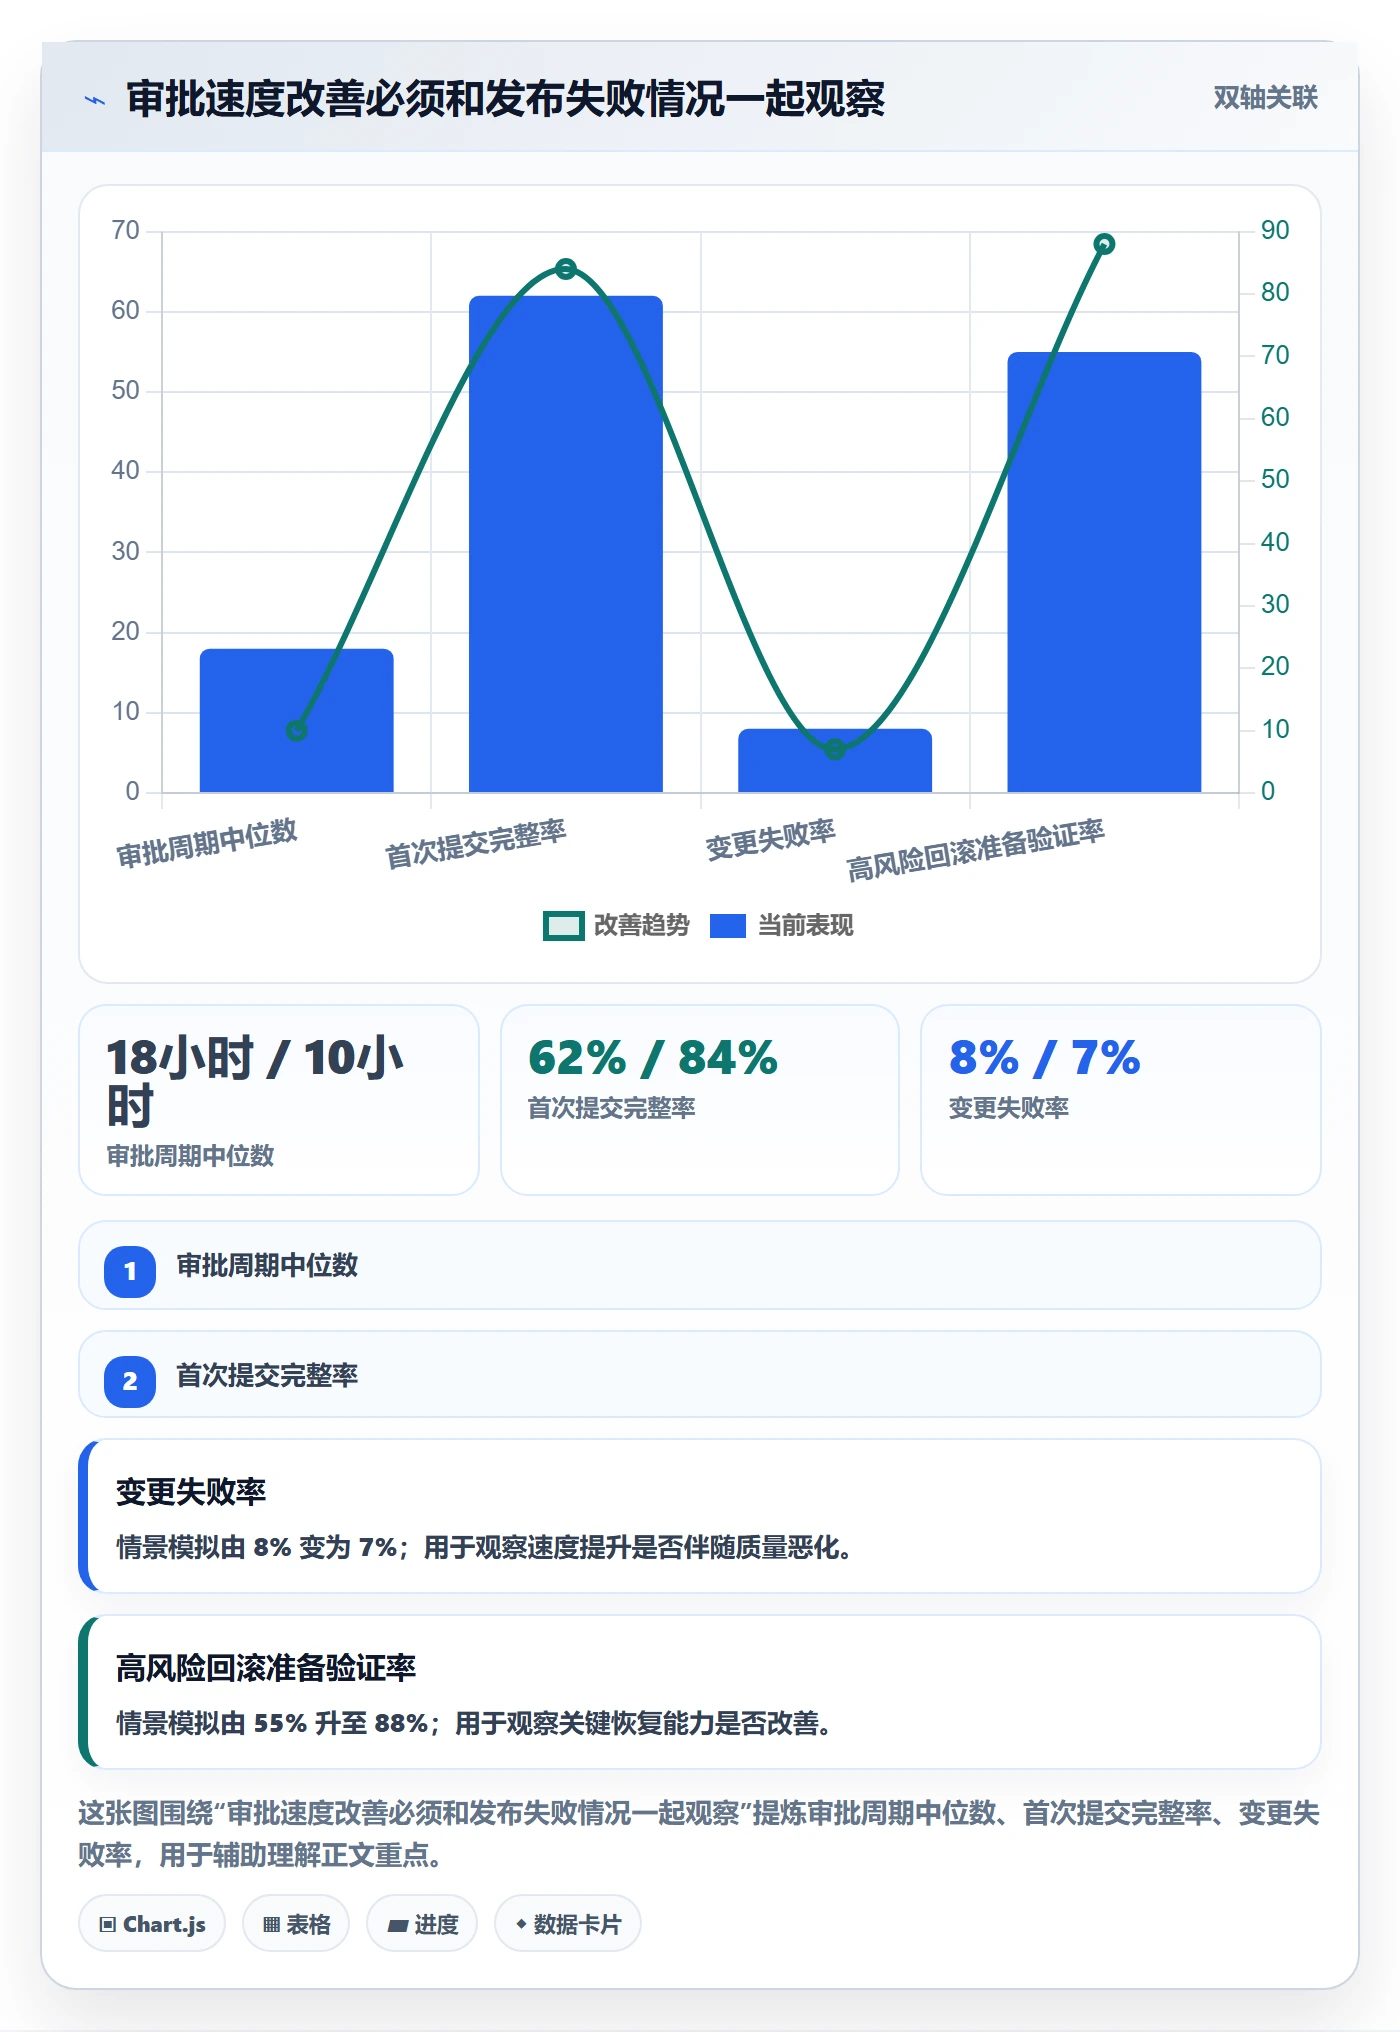Image resolution: width=1400 pixels, height=2032 pixels.
Task: Click the trend line point at 高风险回滚准备验证率 peak
Action: (x=1104, y=244)
